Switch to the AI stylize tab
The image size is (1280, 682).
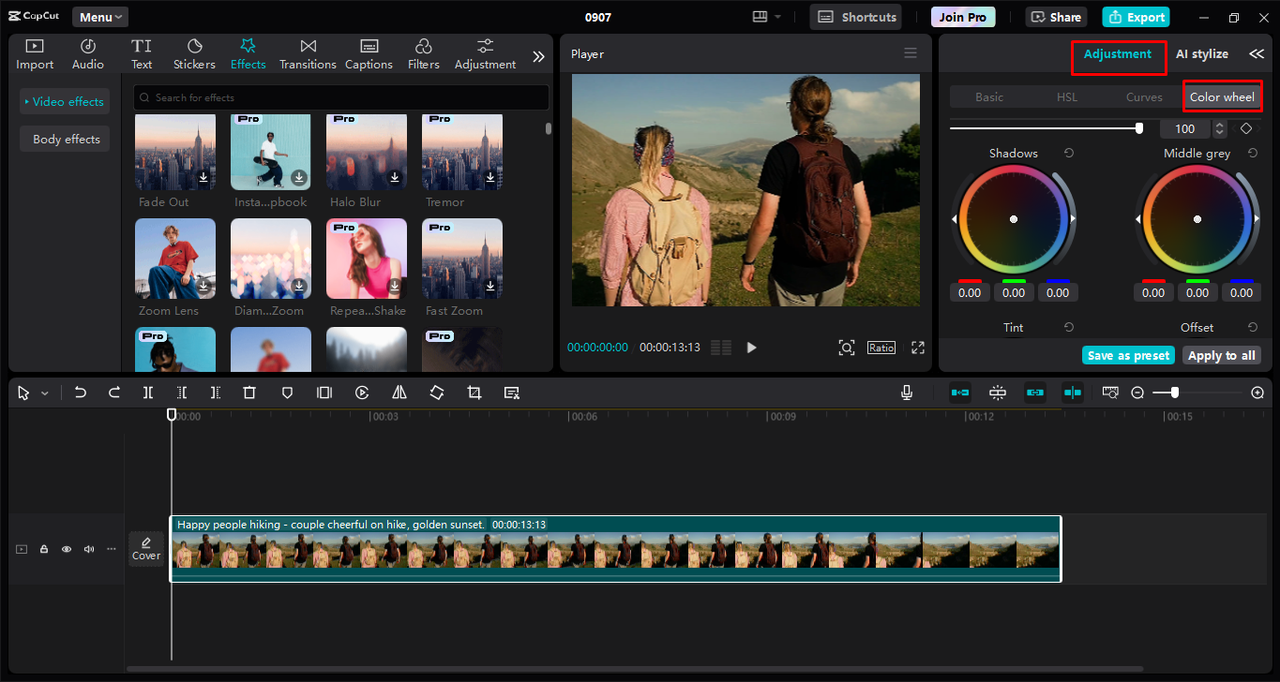1202,54
